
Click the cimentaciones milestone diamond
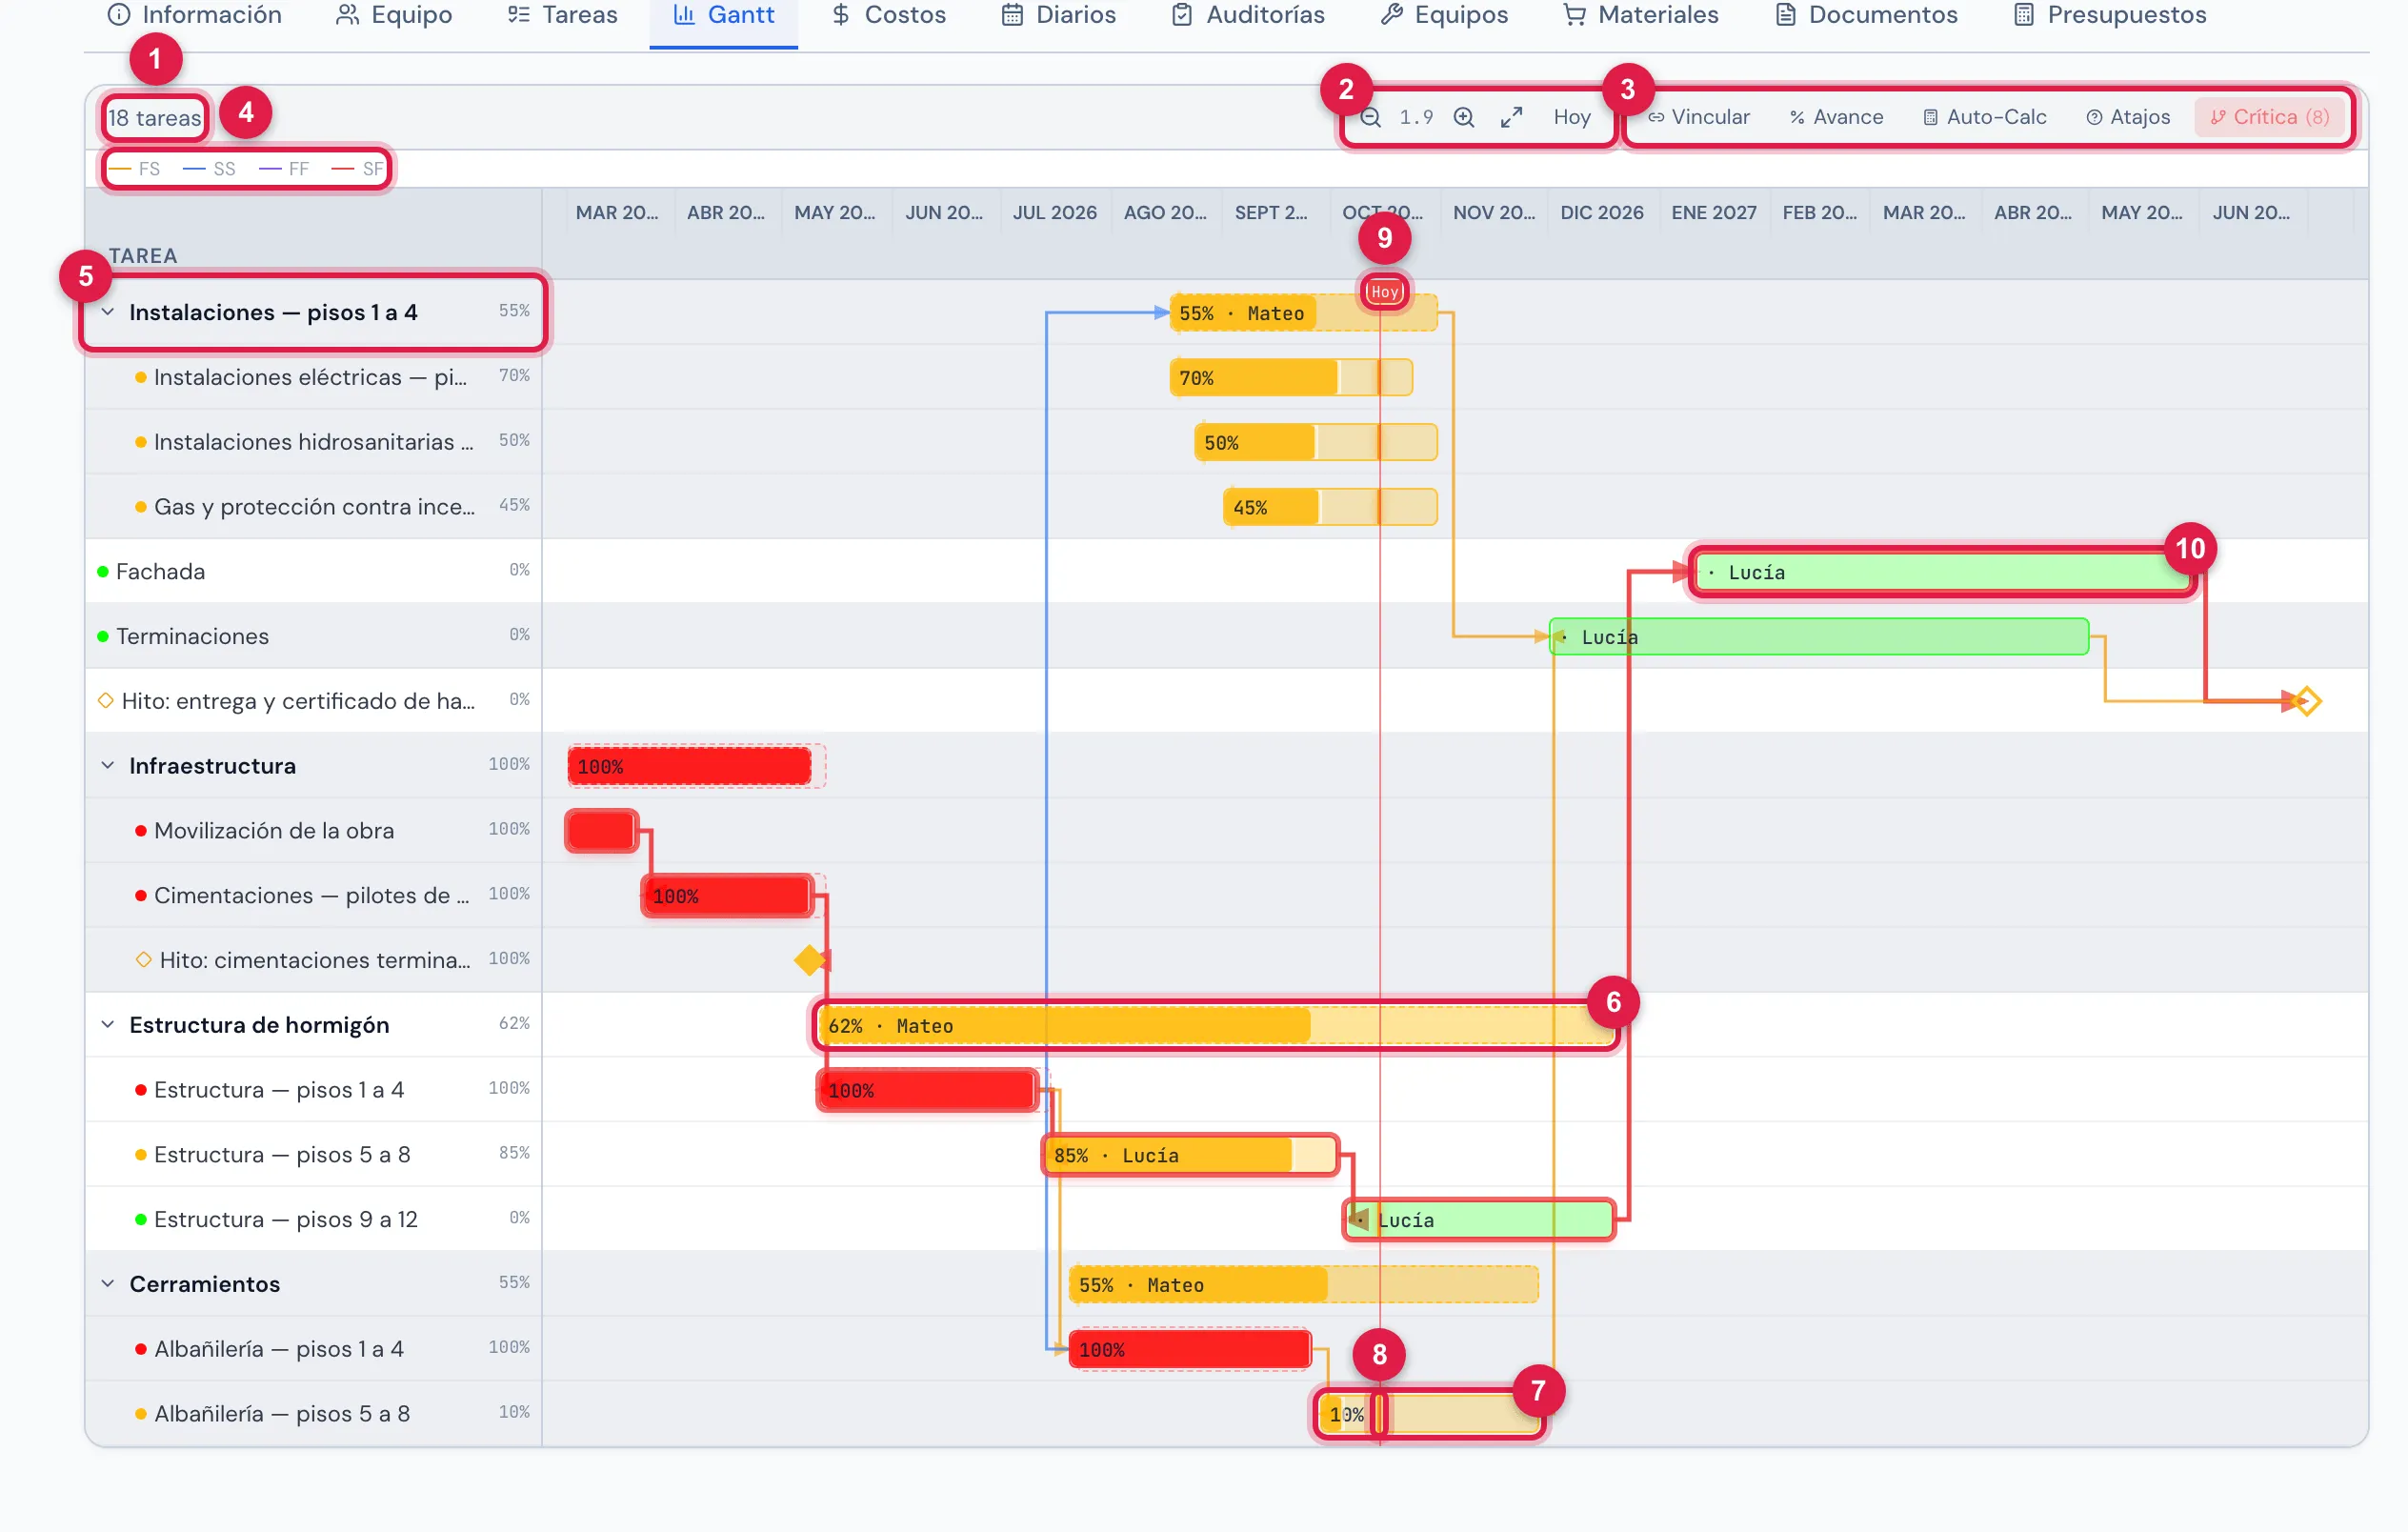coord(809,961)
